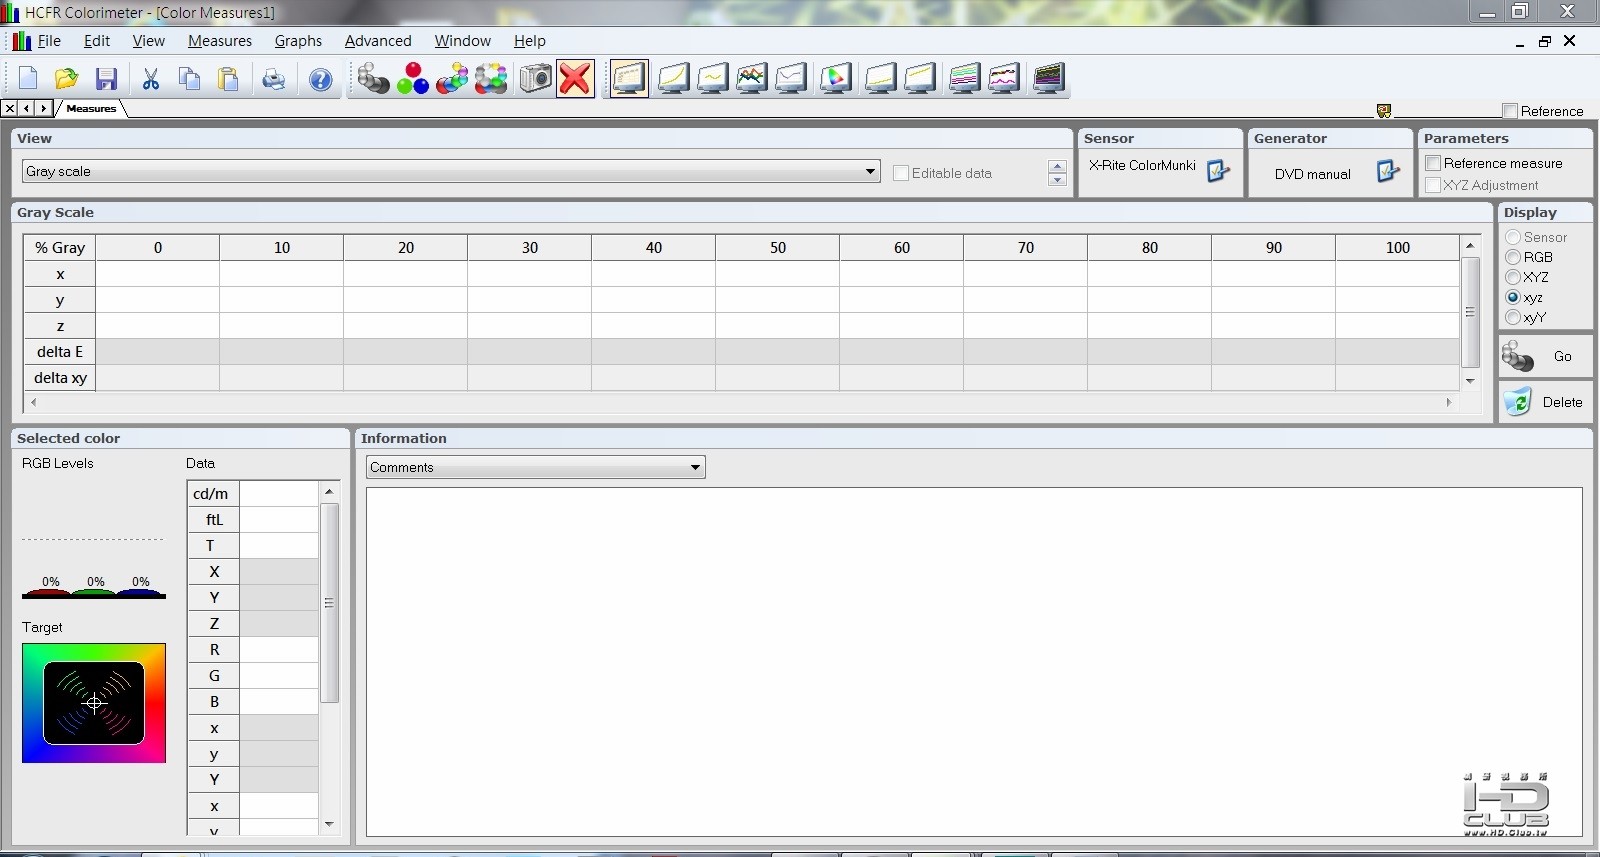Click gray scale horizontal scroll right arrow
Image resolution: width=1600 pixels, height=857 pixels.
1449,402
